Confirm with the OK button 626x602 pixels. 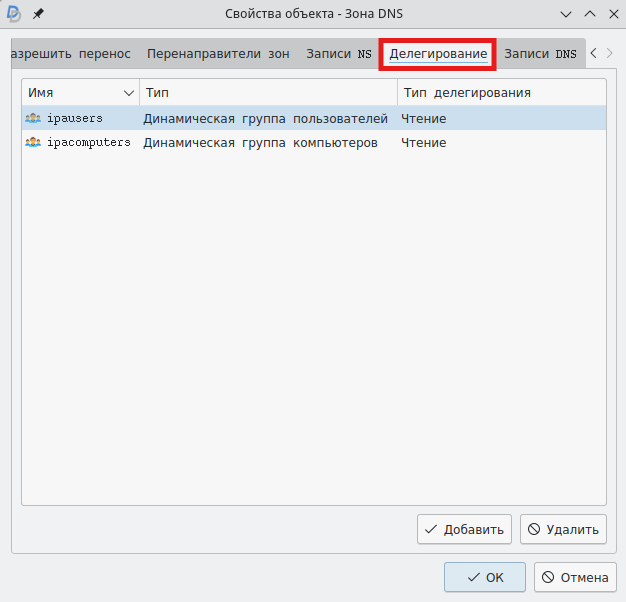click(485, 577)
